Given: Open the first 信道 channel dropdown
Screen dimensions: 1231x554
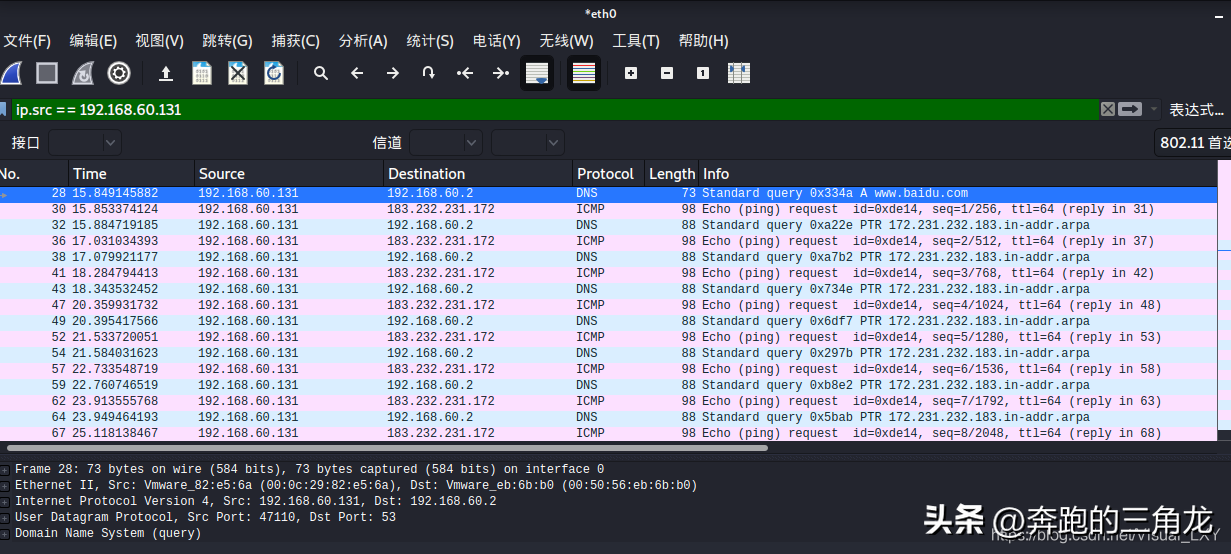Looking at the screenshot, I should (x=446, y=143).
